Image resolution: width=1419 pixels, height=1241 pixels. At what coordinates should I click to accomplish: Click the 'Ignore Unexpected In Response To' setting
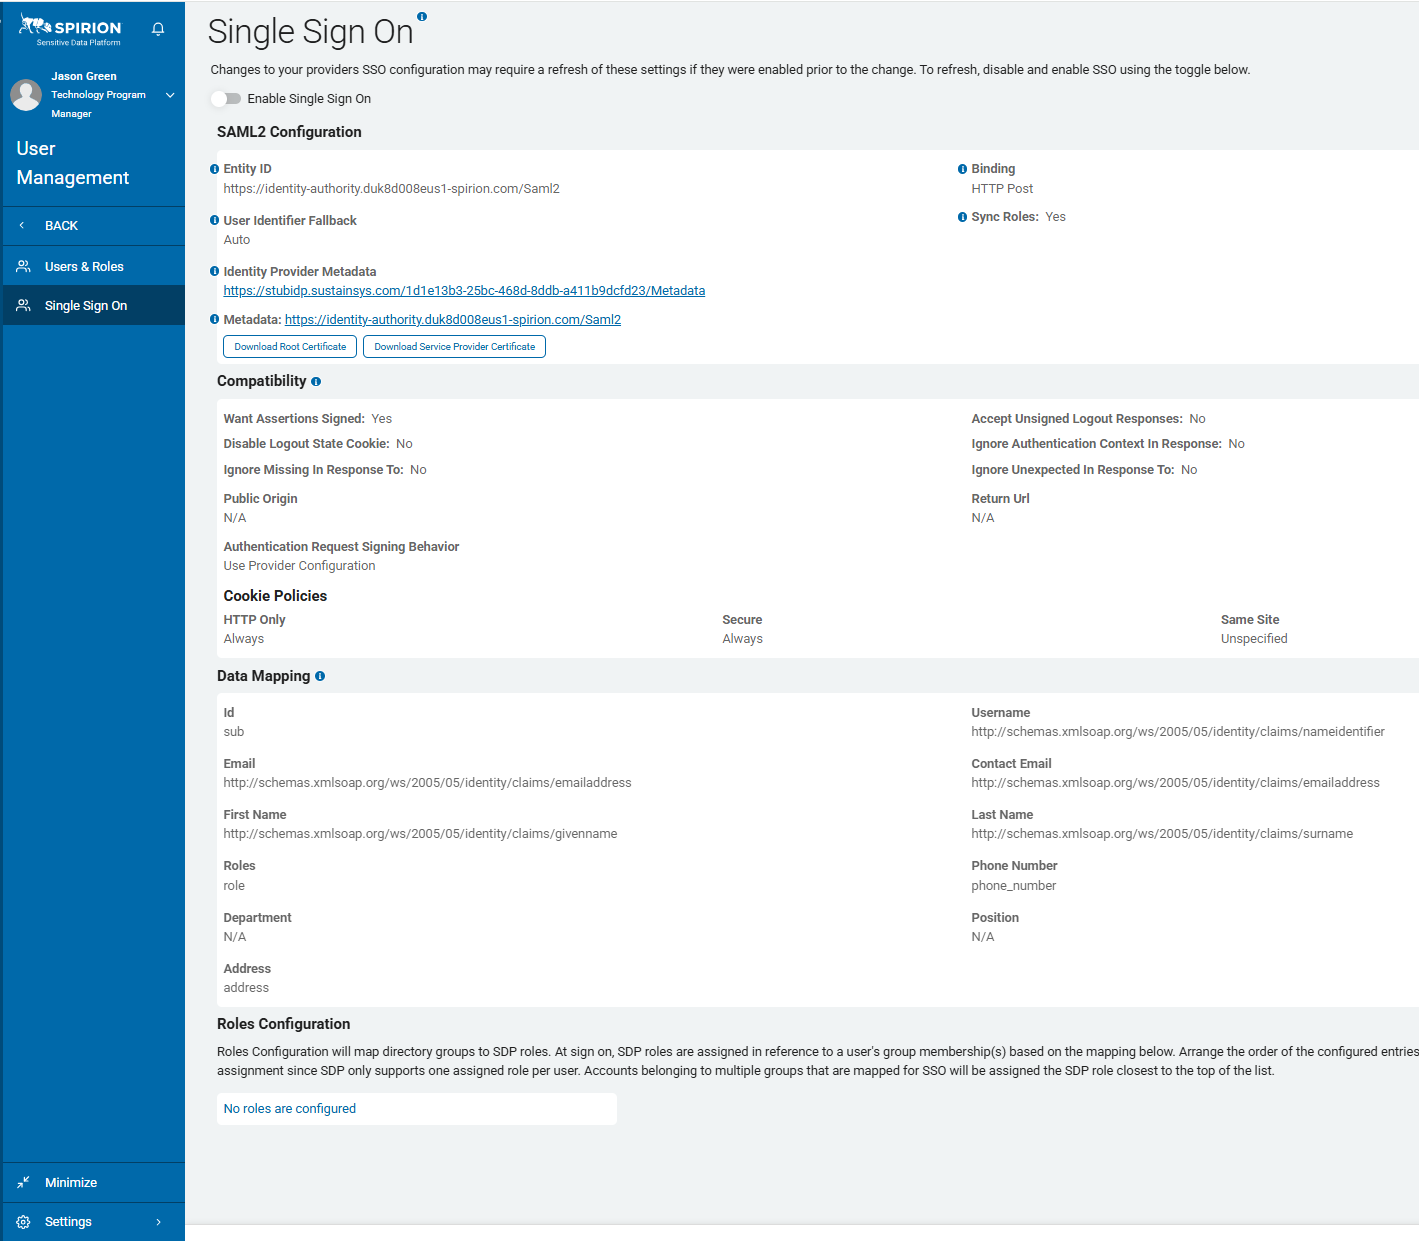coord(1084,470)
